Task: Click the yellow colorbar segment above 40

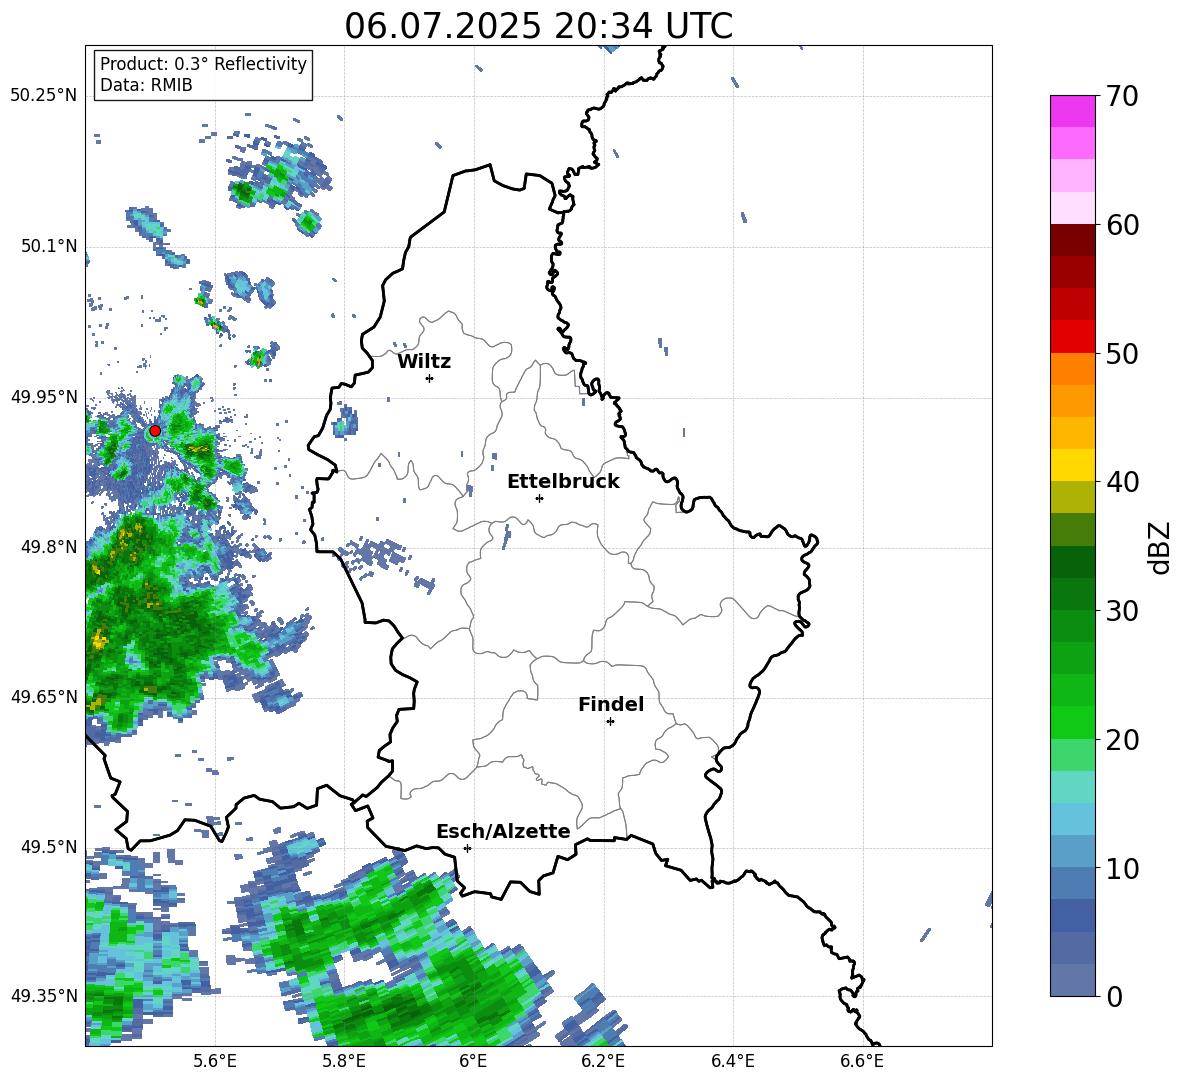Action: [x=1072, y=465]
